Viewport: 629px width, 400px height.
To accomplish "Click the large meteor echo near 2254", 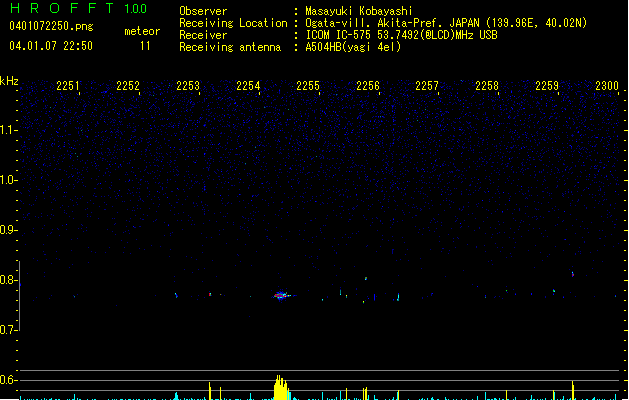I will point(282,296).
